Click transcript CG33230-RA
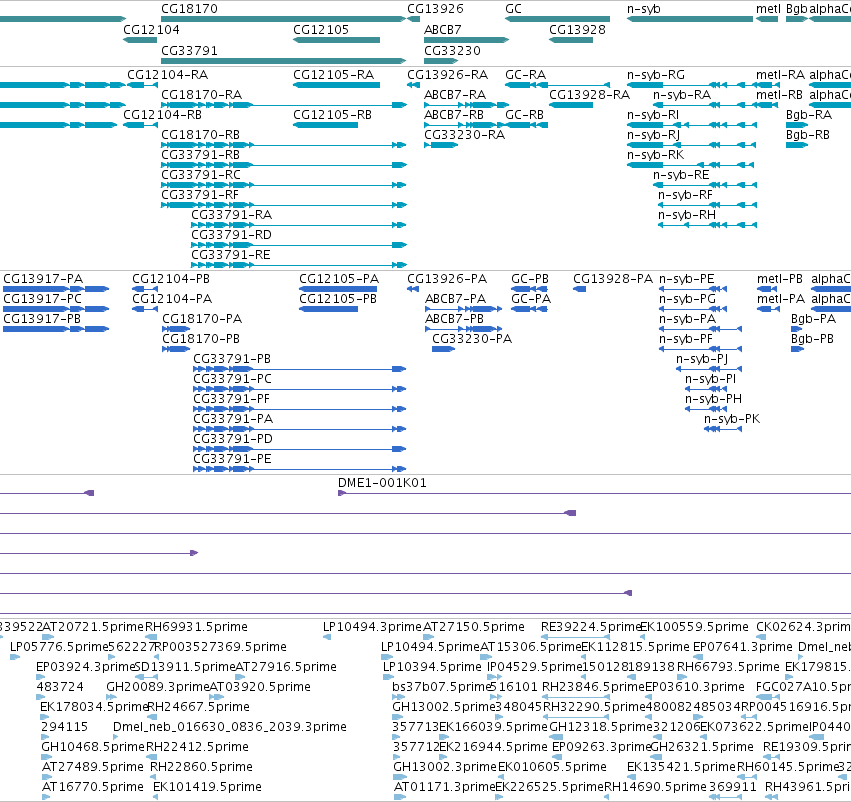Image resolution: width=851 pixels, height=802 pixels. [x=465, y=135]
